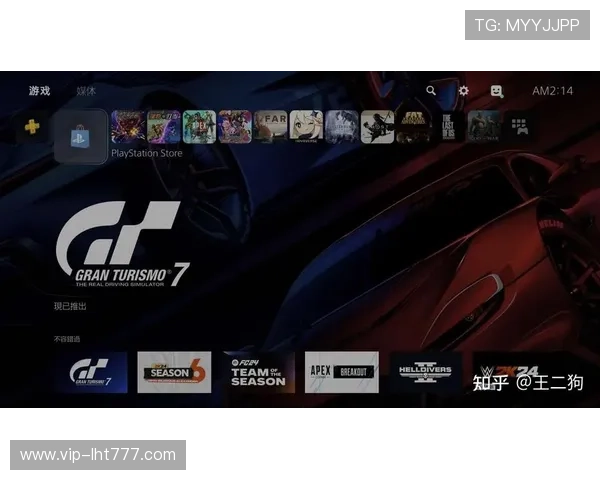Switch to the 游戏 tab
The height and width of the screenshot is (480, 600).
click(39, 91)
